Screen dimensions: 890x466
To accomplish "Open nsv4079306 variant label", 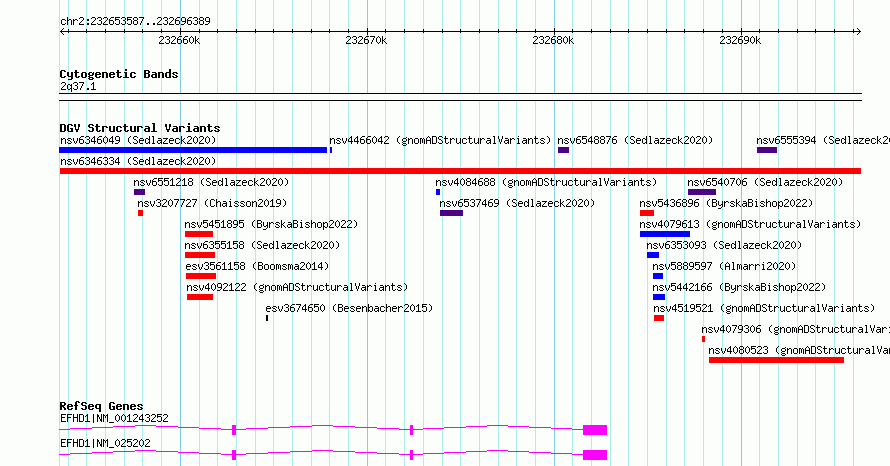I will pos(795,329).
